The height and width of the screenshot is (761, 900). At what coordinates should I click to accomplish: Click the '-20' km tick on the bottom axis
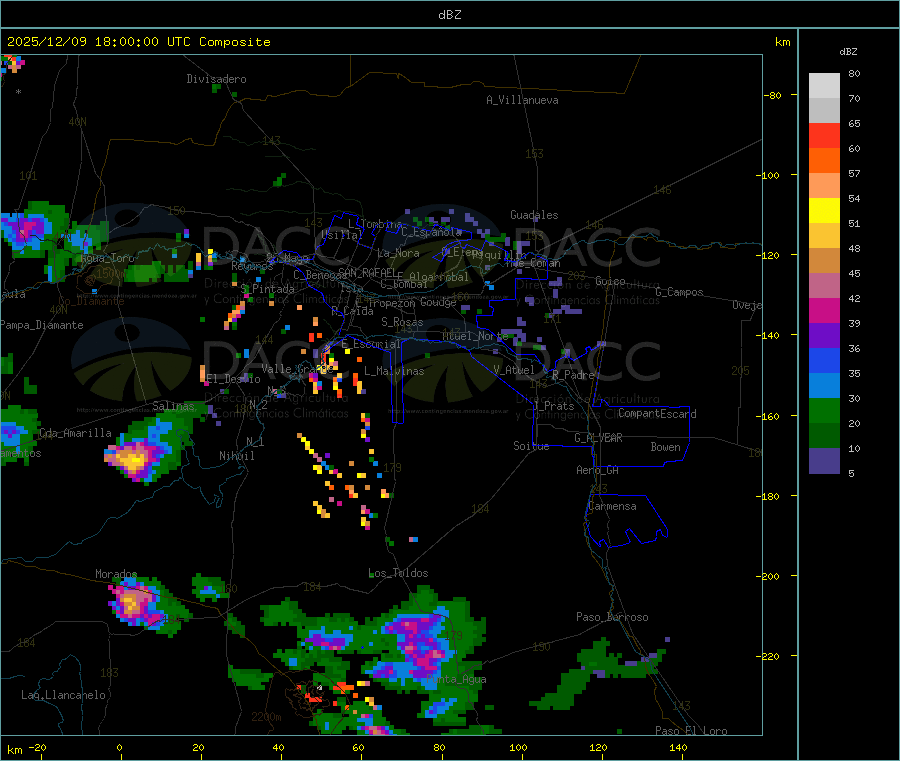[37, 747]
